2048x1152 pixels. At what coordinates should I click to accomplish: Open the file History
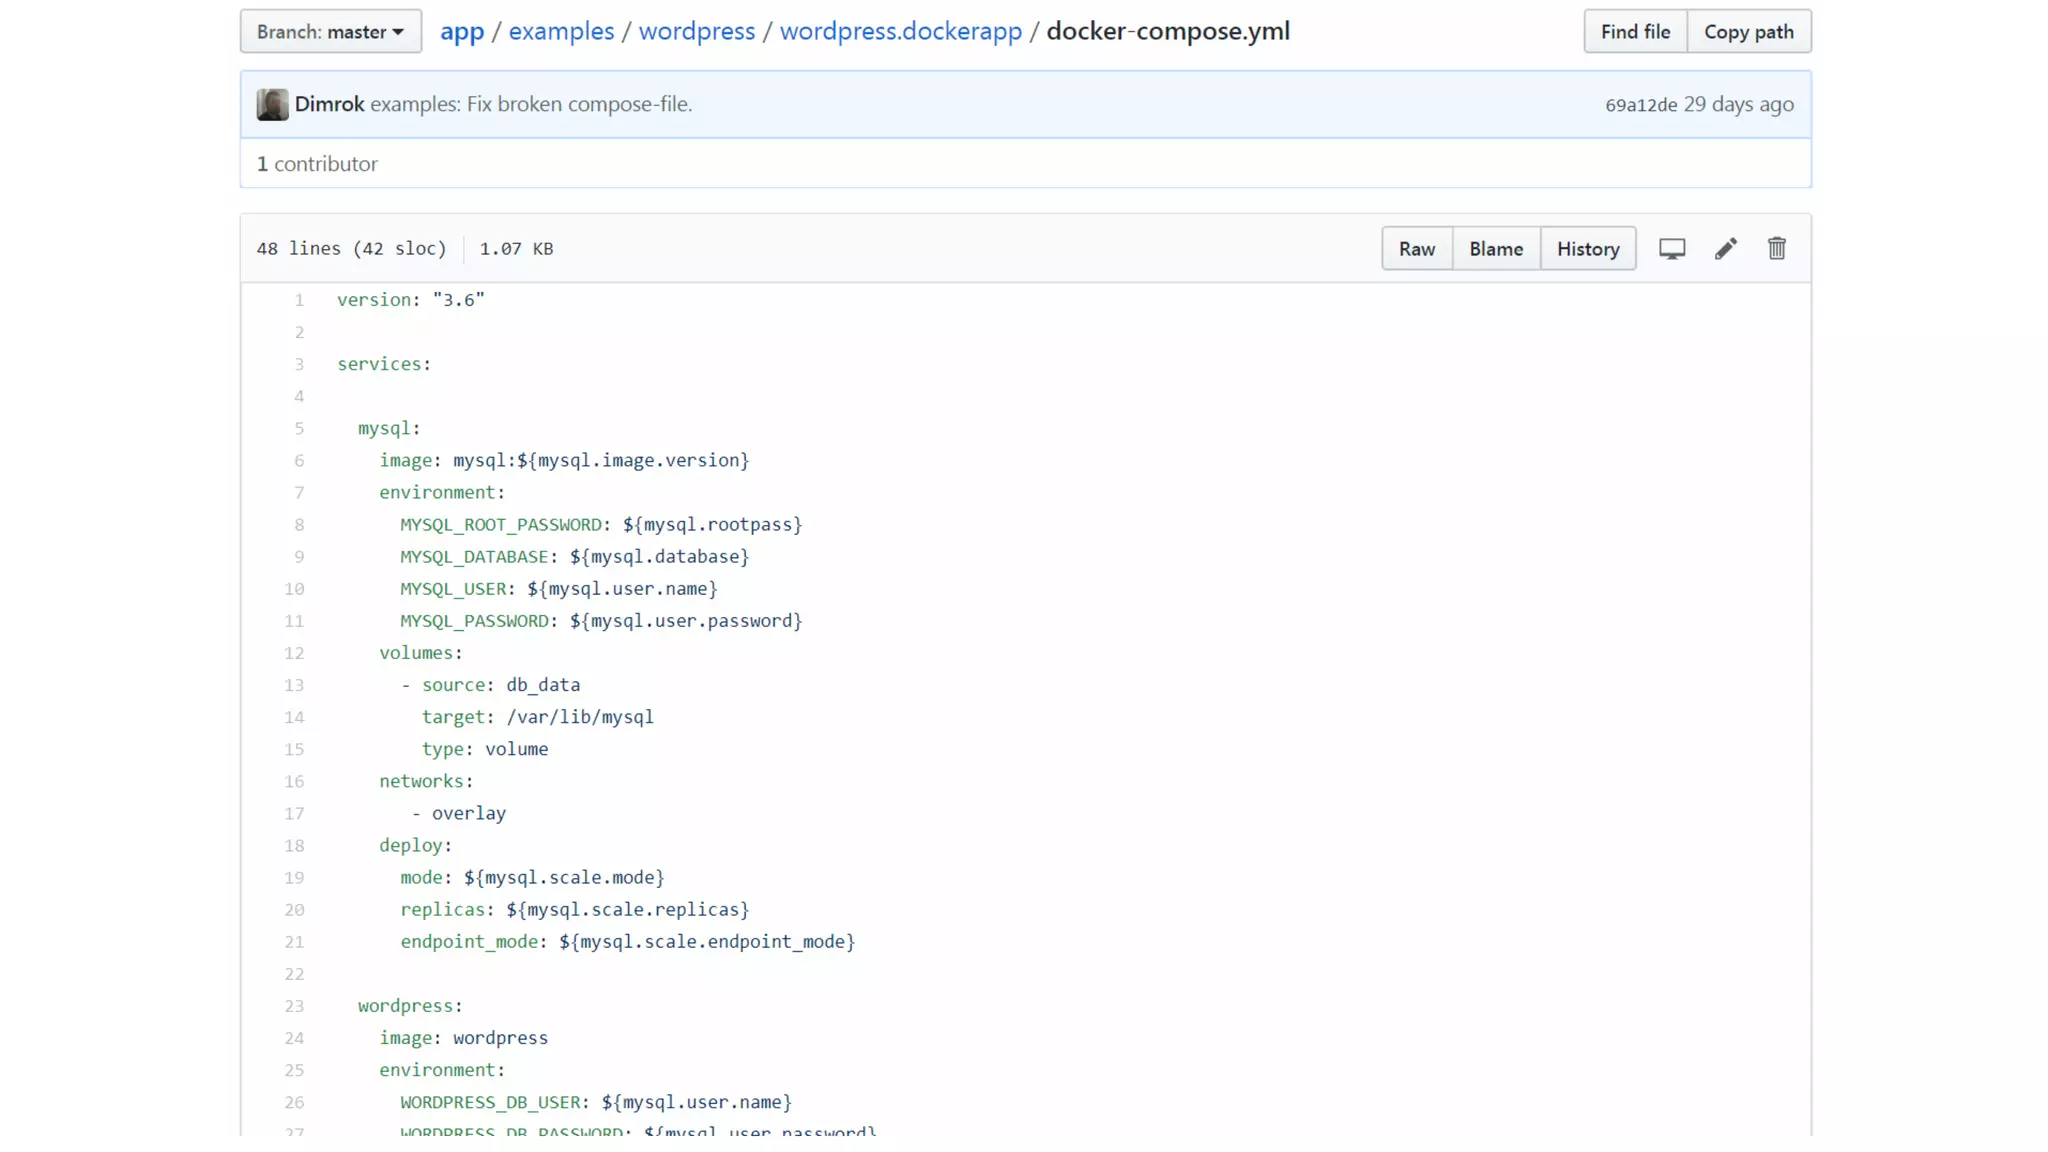(1587, 249)
